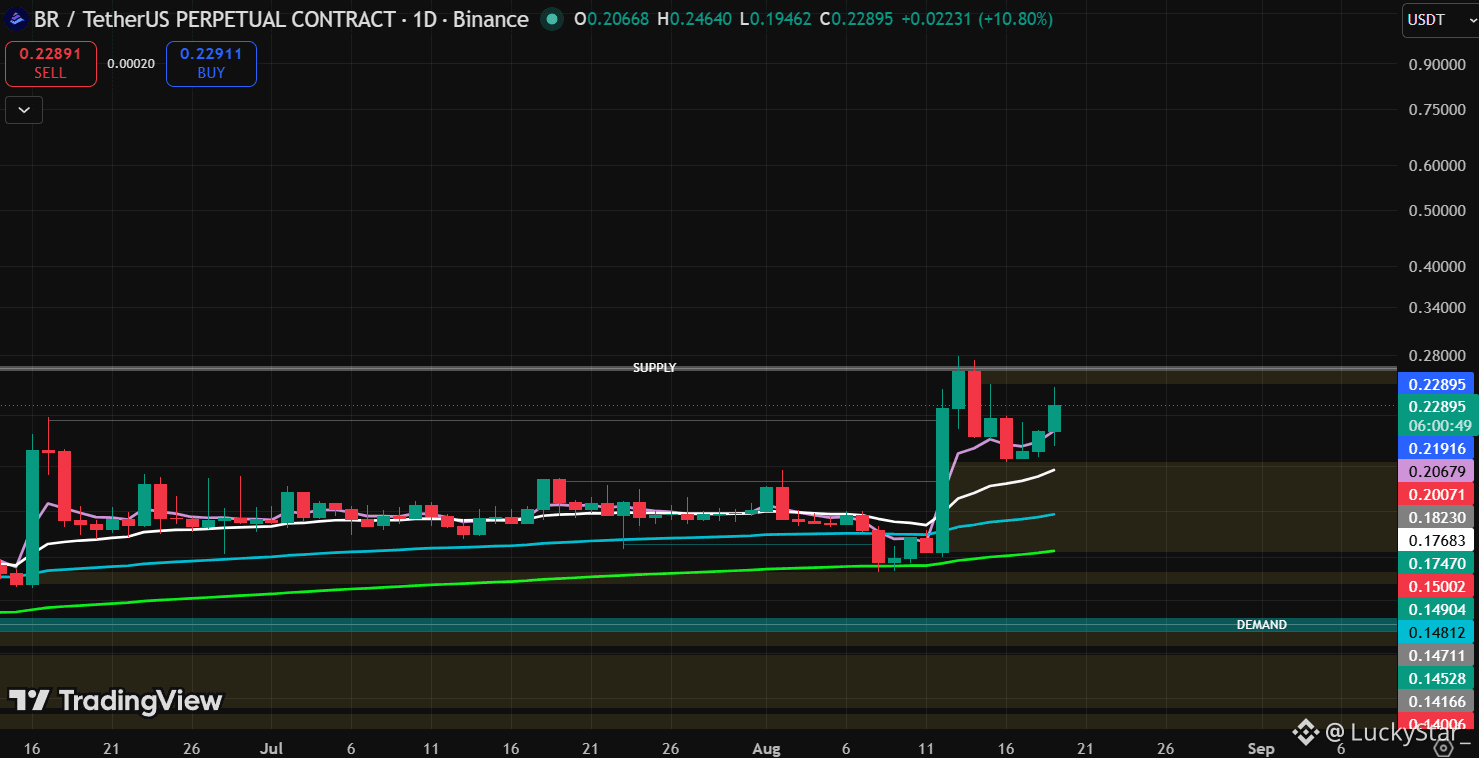Image resolution: width=1479 pixels, height=758 pixels.
Task: Click the 0.75000 price scale tick
Action: click(1437, 110)
